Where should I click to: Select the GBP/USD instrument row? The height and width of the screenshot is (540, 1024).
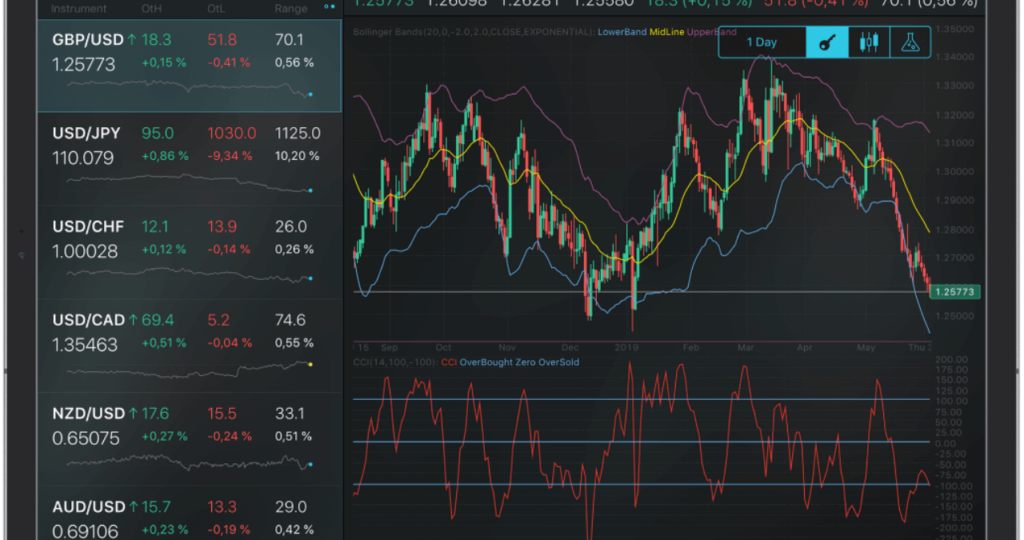tap(189, 66)
